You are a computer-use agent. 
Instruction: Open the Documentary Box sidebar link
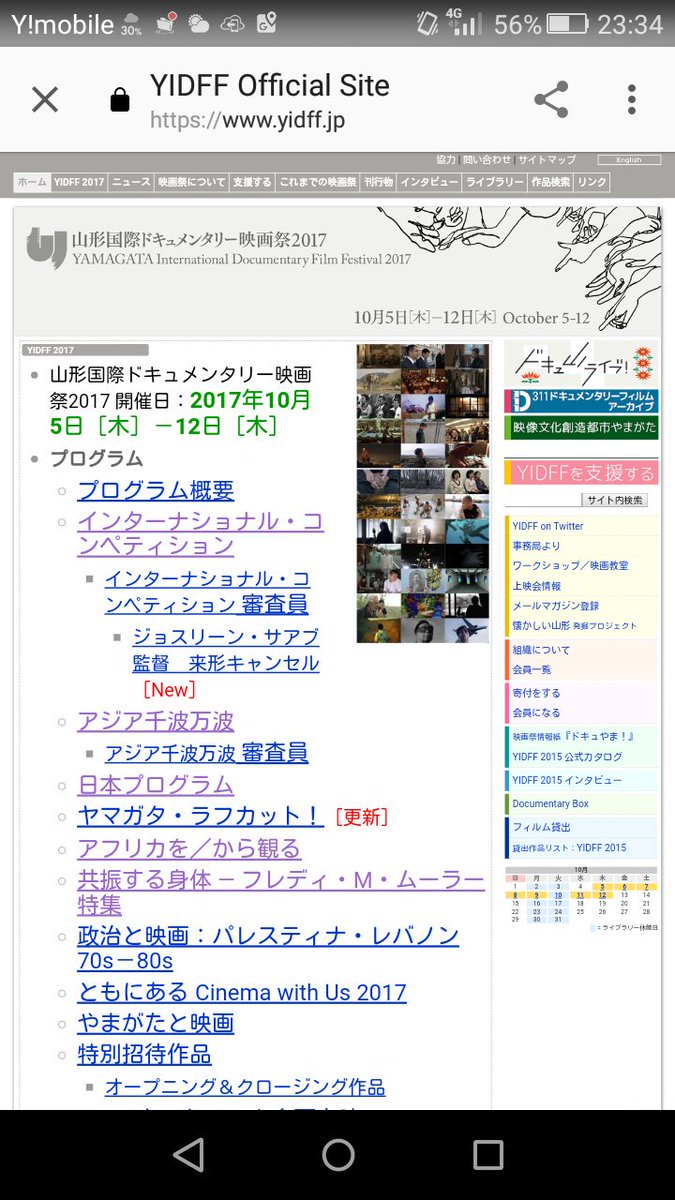point(550,804)
